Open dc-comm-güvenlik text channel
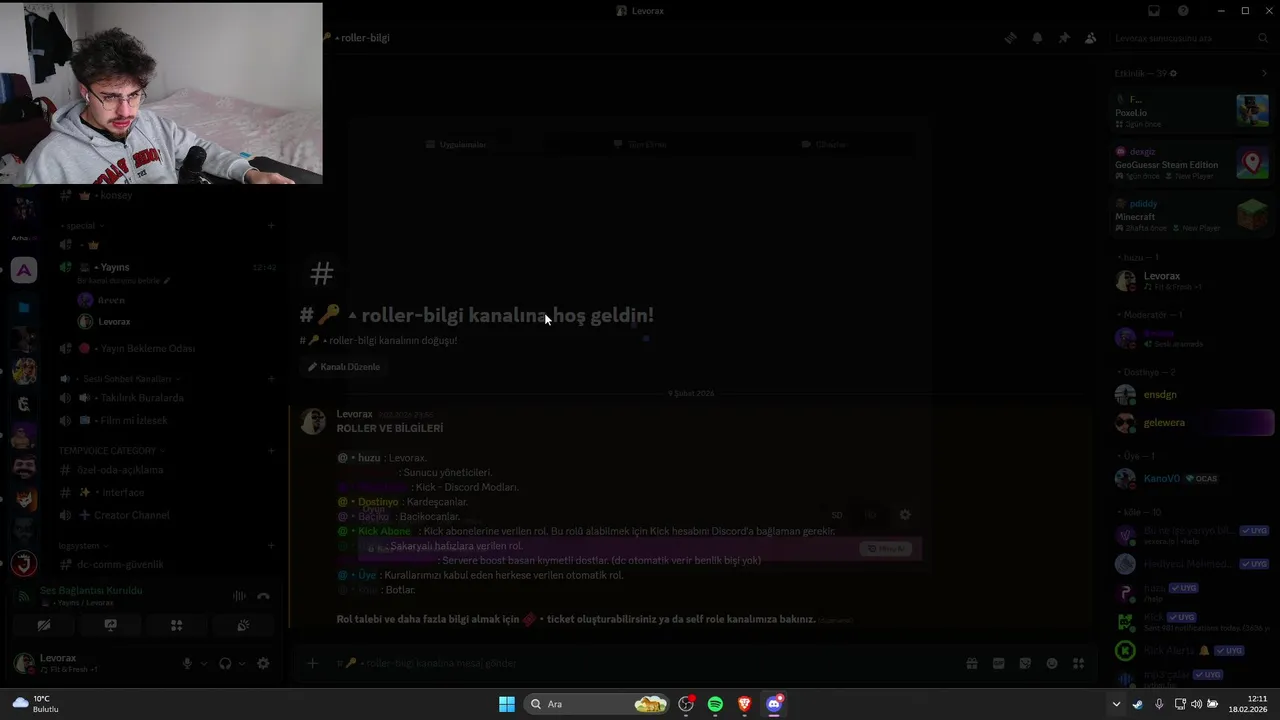The height and width of the screenshot is (720, 1280). coord(166,565)
